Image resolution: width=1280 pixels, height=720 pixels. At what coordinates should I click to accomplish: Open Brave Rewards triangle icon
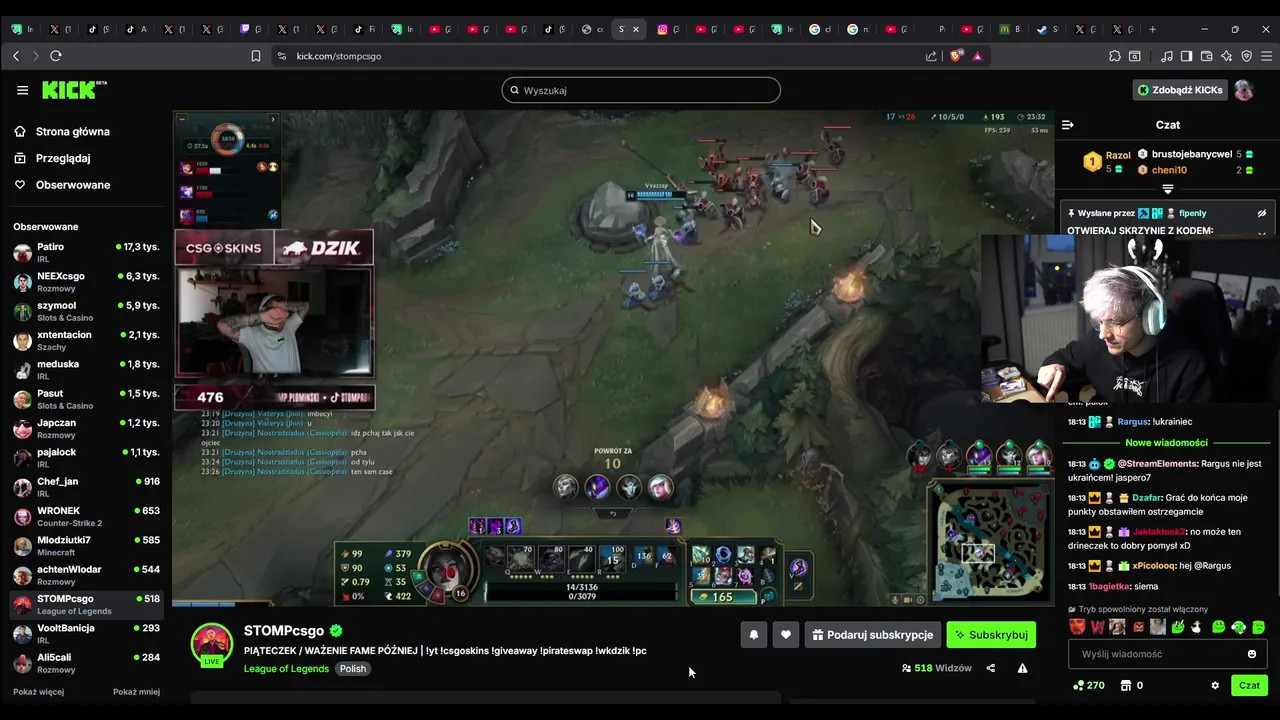coord(977,56)
